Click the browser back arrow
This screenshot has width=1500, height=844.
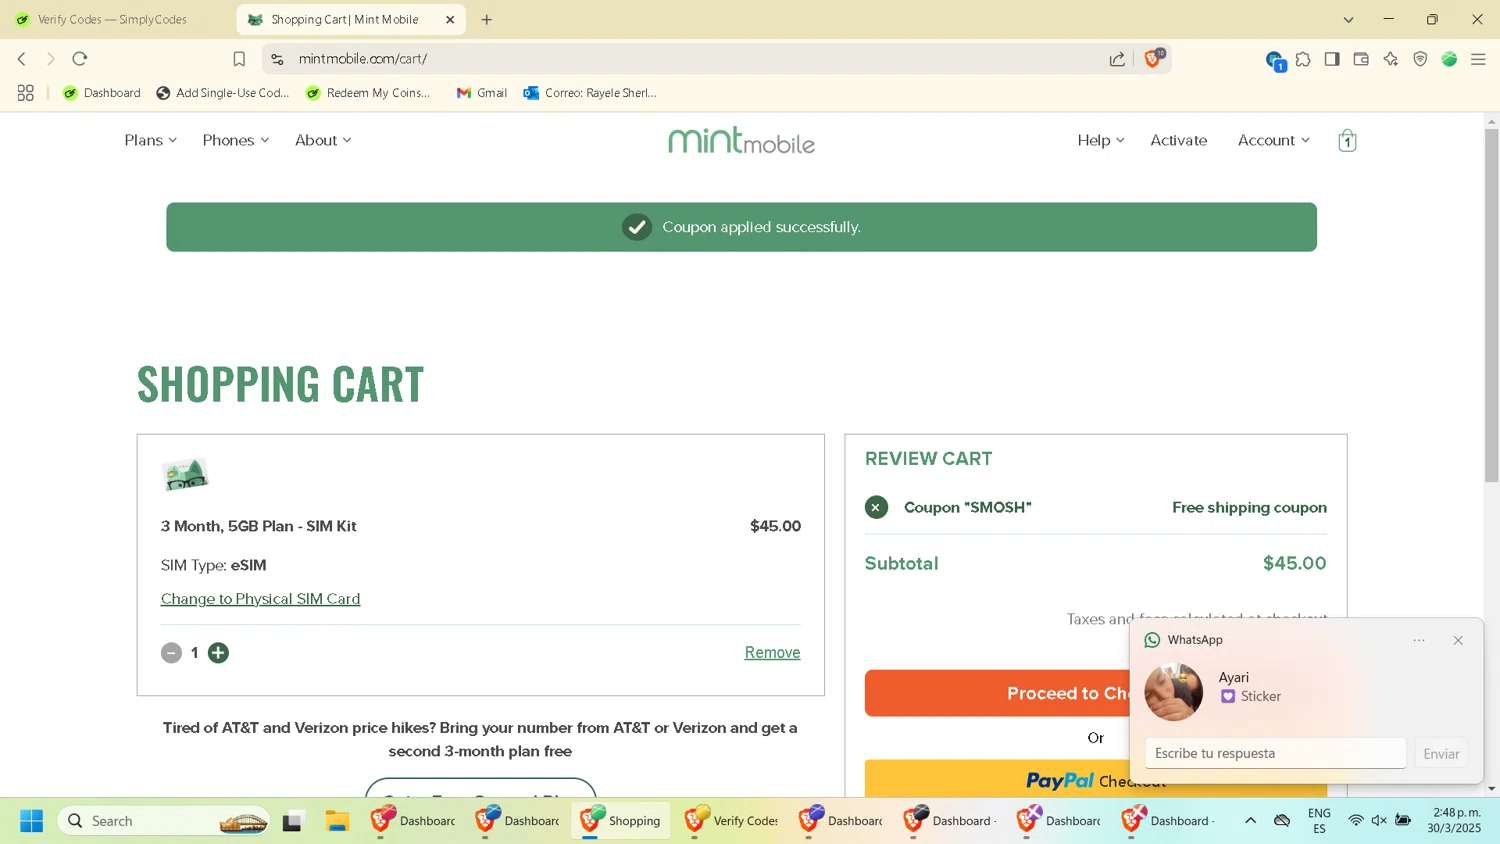[21, 59]
